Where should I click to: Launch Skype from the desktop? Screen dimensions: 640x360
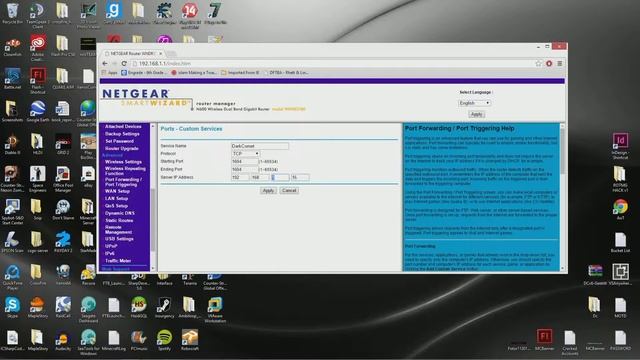[12, 307]
